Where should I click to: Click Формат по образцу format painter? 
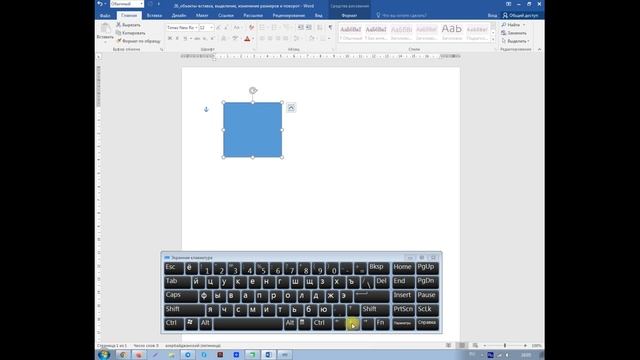tap(138, 41)
